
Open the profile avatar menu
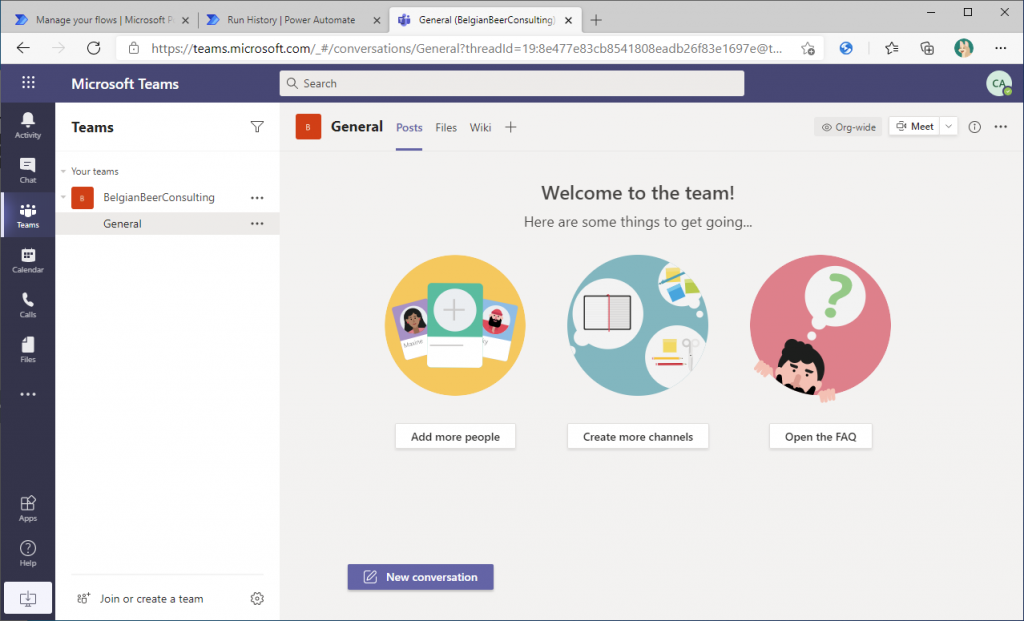[x=999, y=83]
